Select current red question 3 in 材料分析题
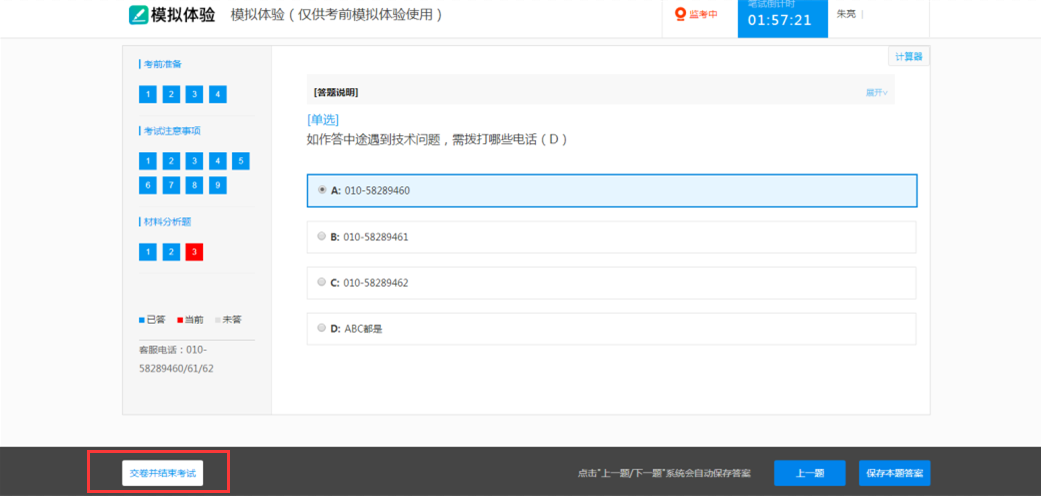The image size is (1041, 496). click(x=194, y=252)
